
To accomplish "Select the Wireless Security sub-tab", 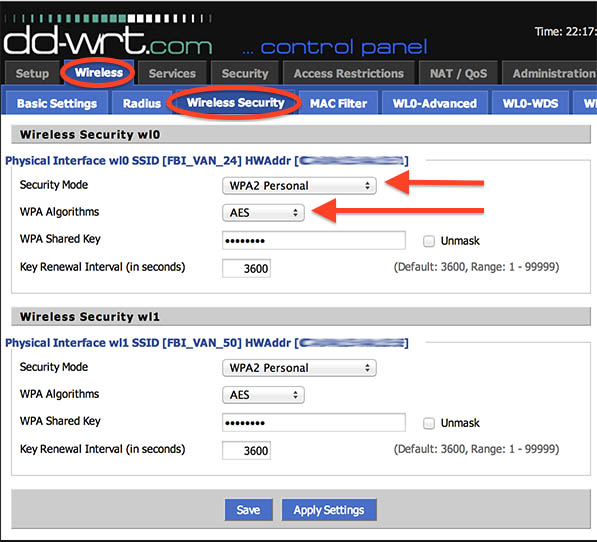I will pyautogui.click(x=235, y=102).
